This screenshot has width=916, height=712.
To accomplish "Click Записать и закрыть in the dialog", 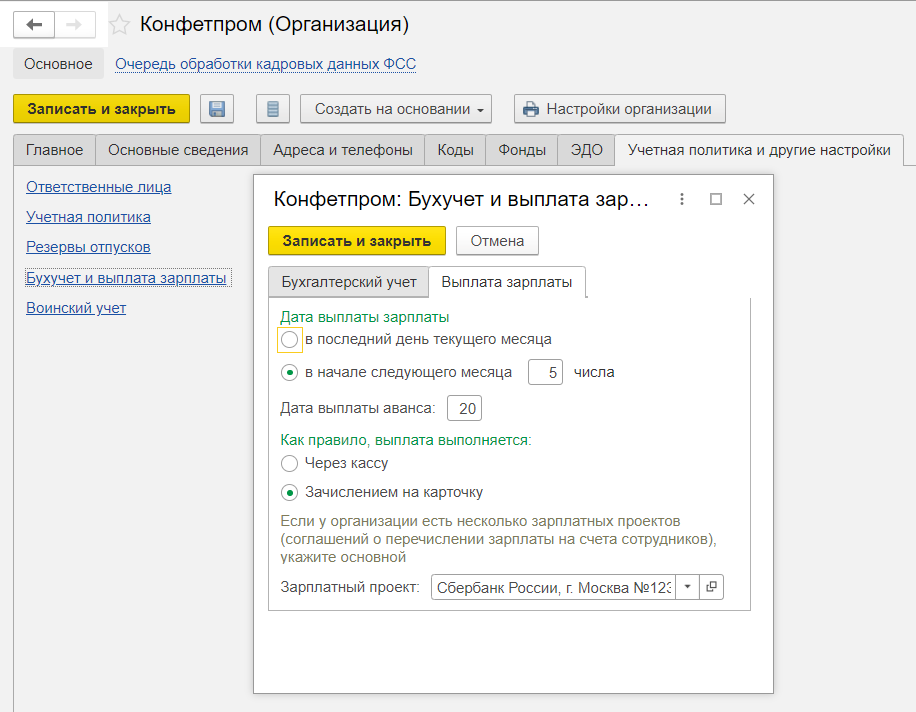I will coord(357,241).
